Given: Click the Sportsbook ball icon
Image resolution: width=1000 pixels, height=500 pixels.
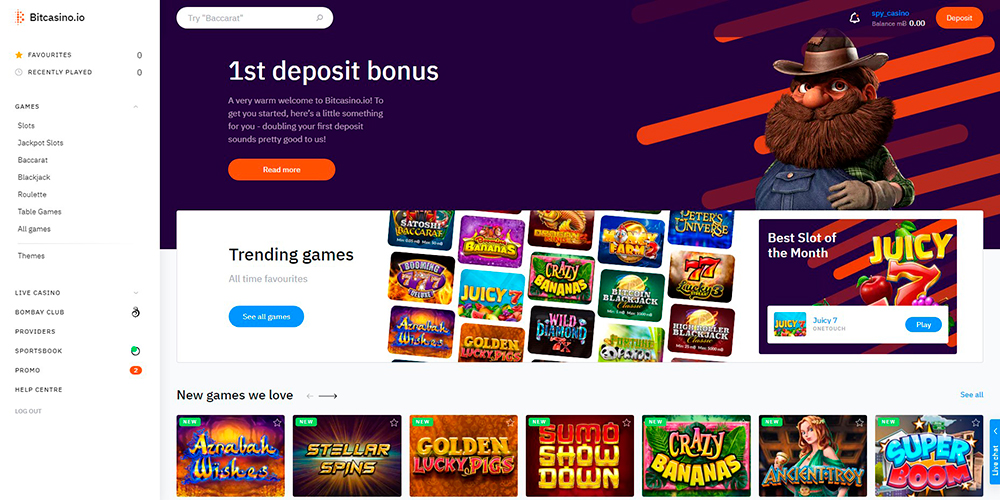Looking at the screenshot, I should point(135,351).
